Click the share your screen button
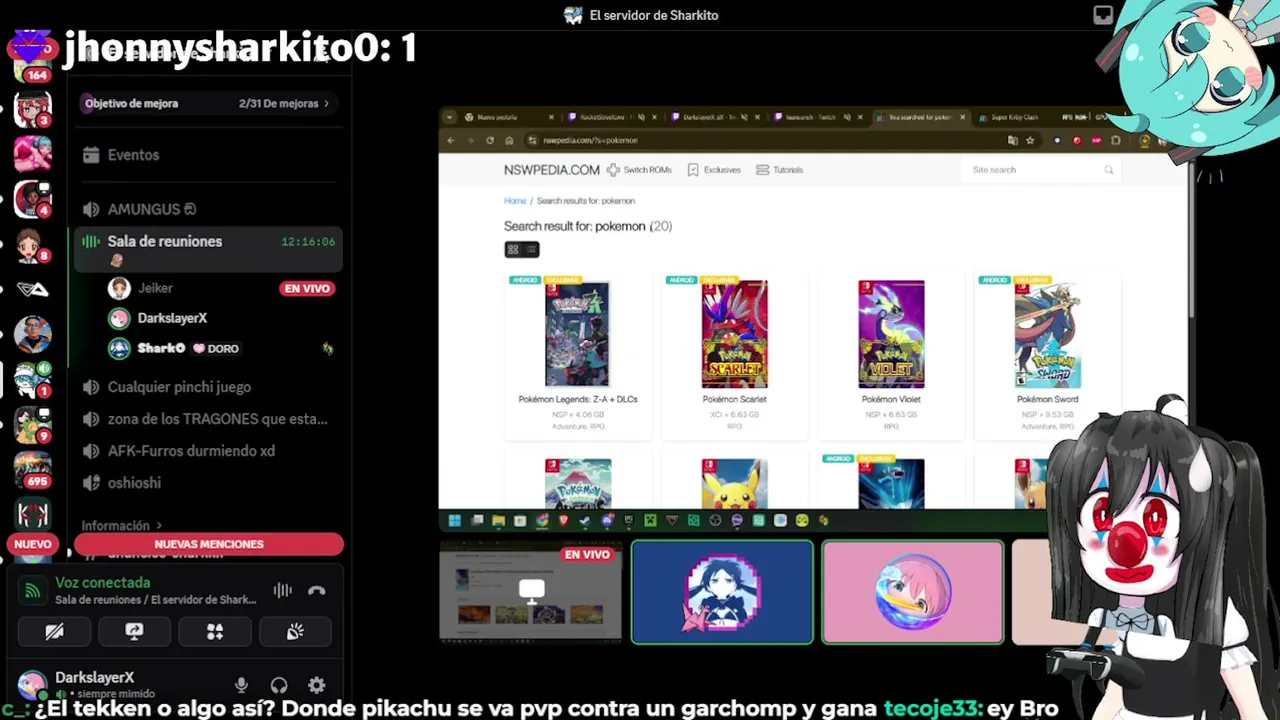Viewport: 1280px width, 720px height. pyautogui.click(x=134, y=632)
